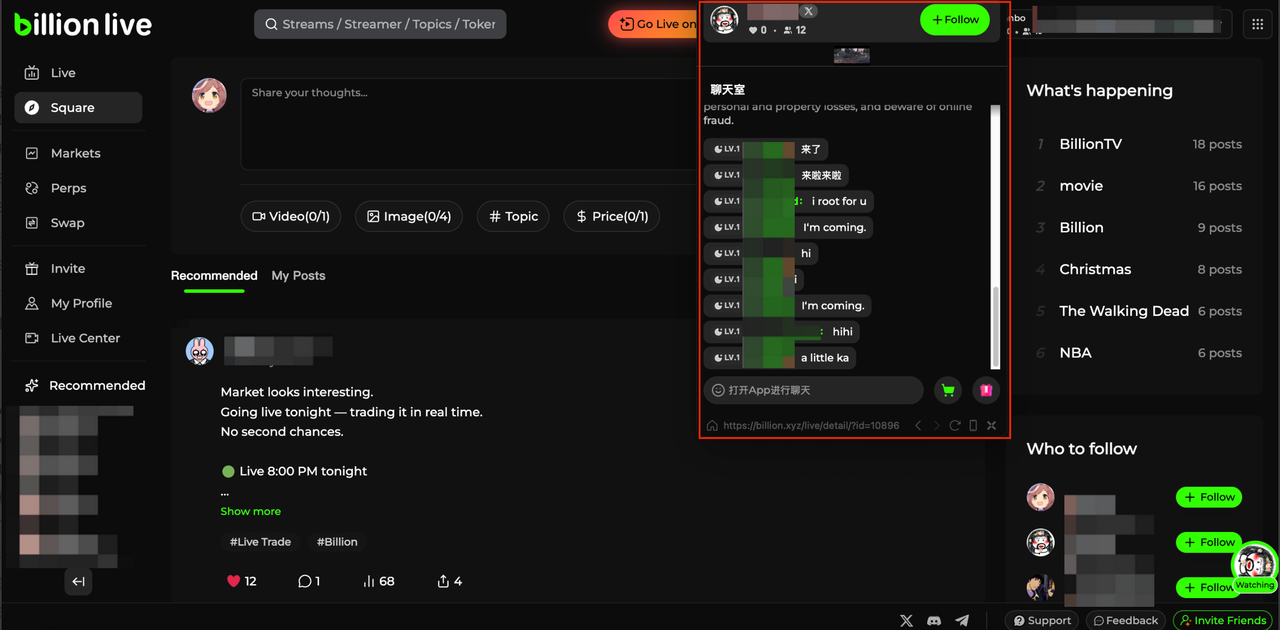Open Markets in the sidebar
Screen dimensions: 1280x630
pos(75,153)
